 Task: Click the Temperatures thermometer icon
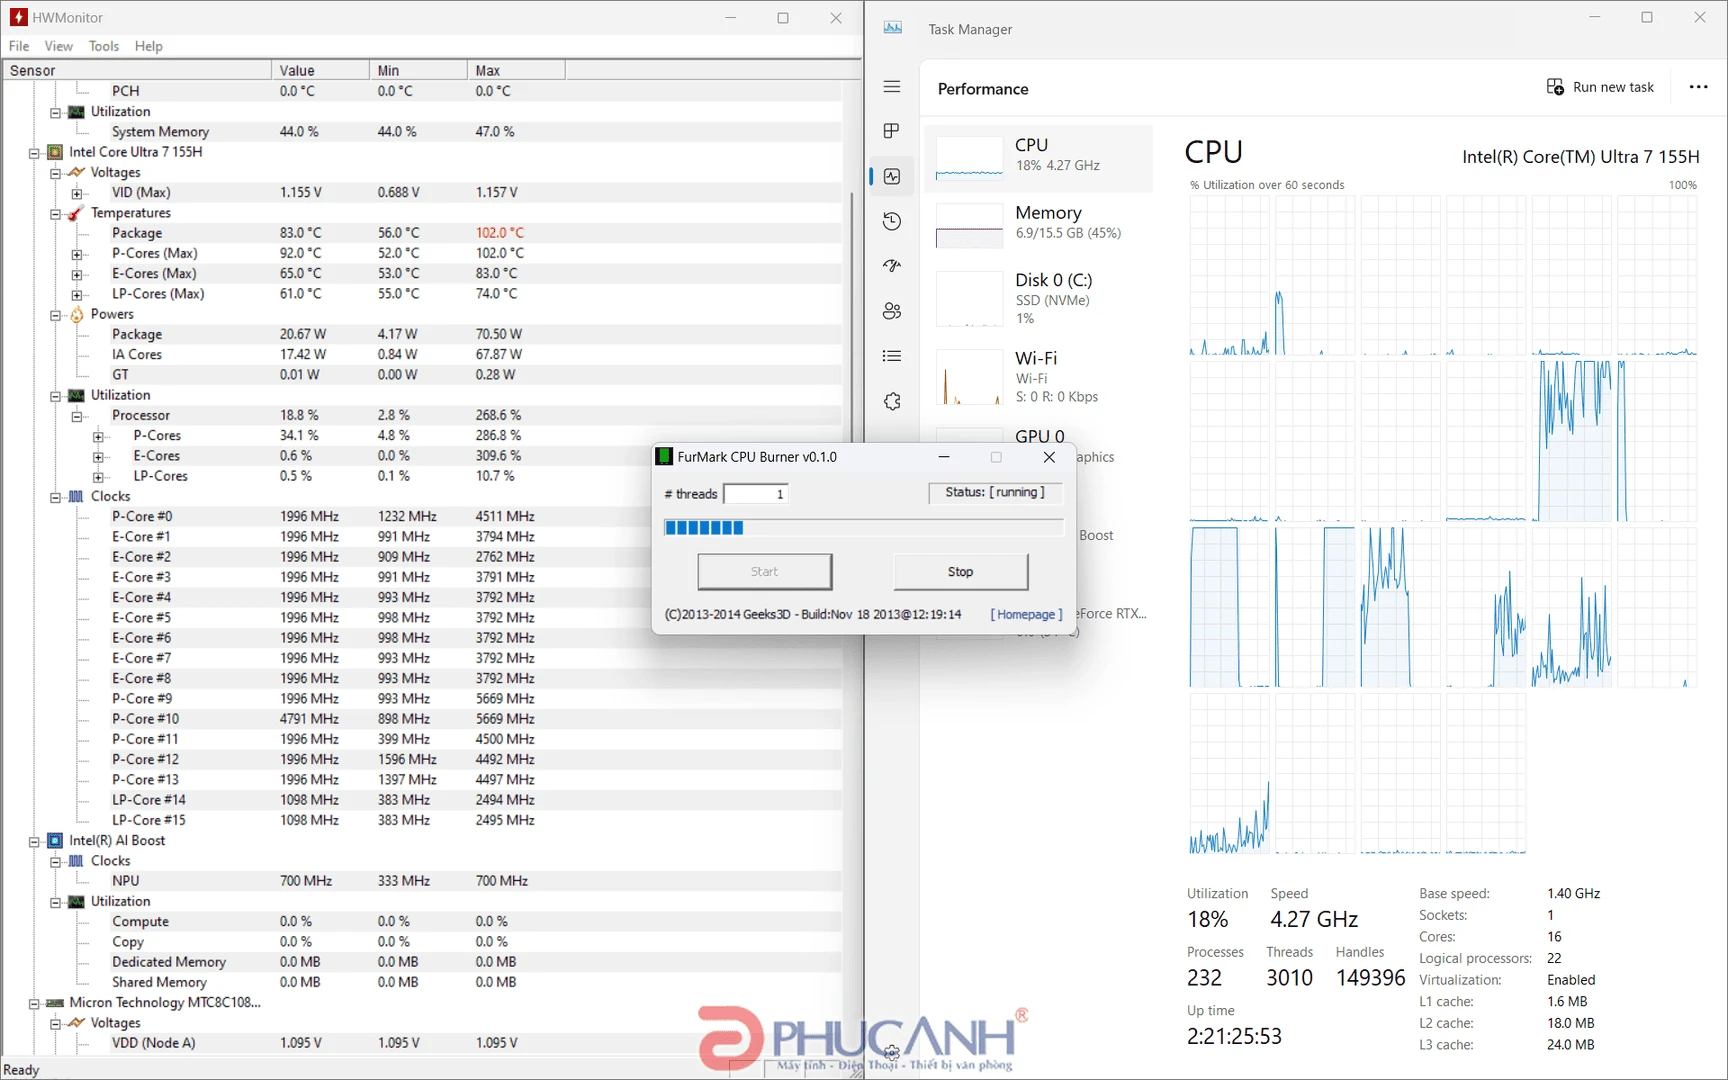click(76, 213)
